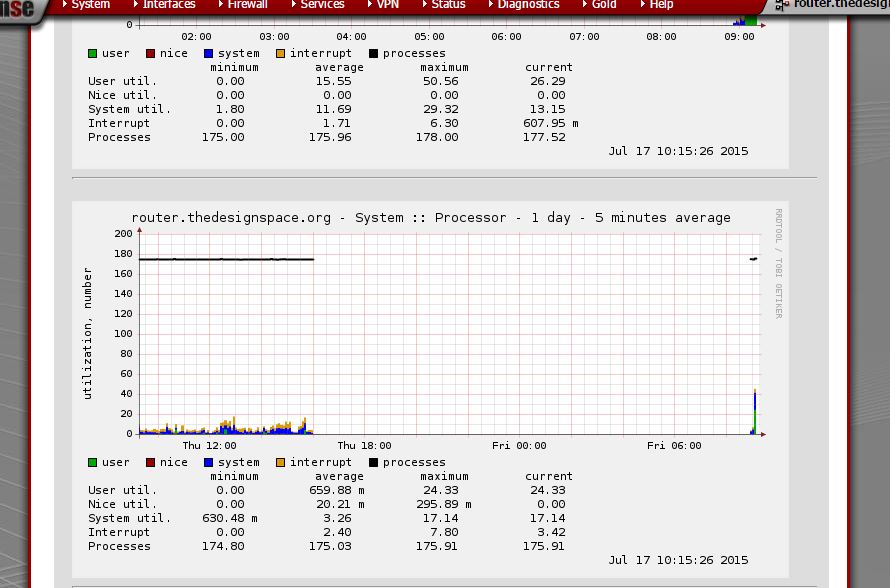
Task: Click the router.thedesign hostname link
Action: pos(840,5)
